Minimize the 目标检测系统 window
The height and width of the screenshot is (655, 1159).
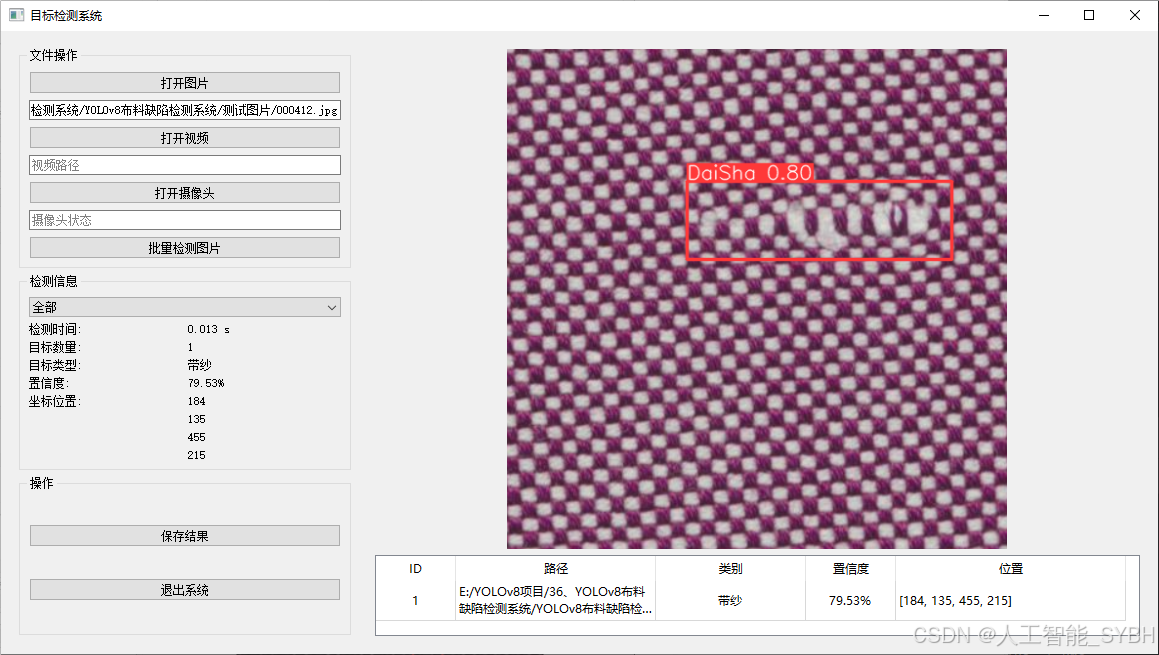click(1044, 15)
